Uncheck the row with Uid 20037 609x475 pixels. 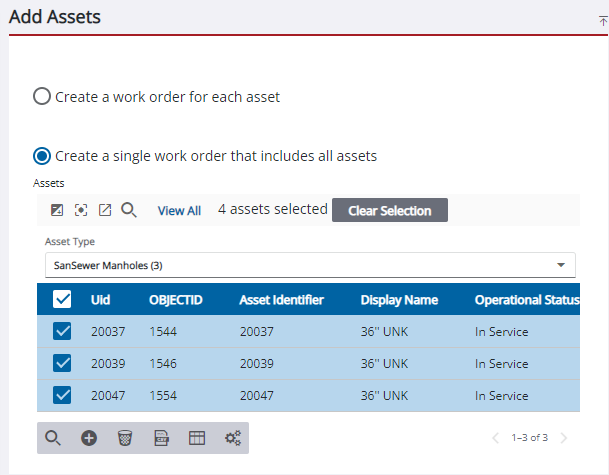tap(62, 333)
